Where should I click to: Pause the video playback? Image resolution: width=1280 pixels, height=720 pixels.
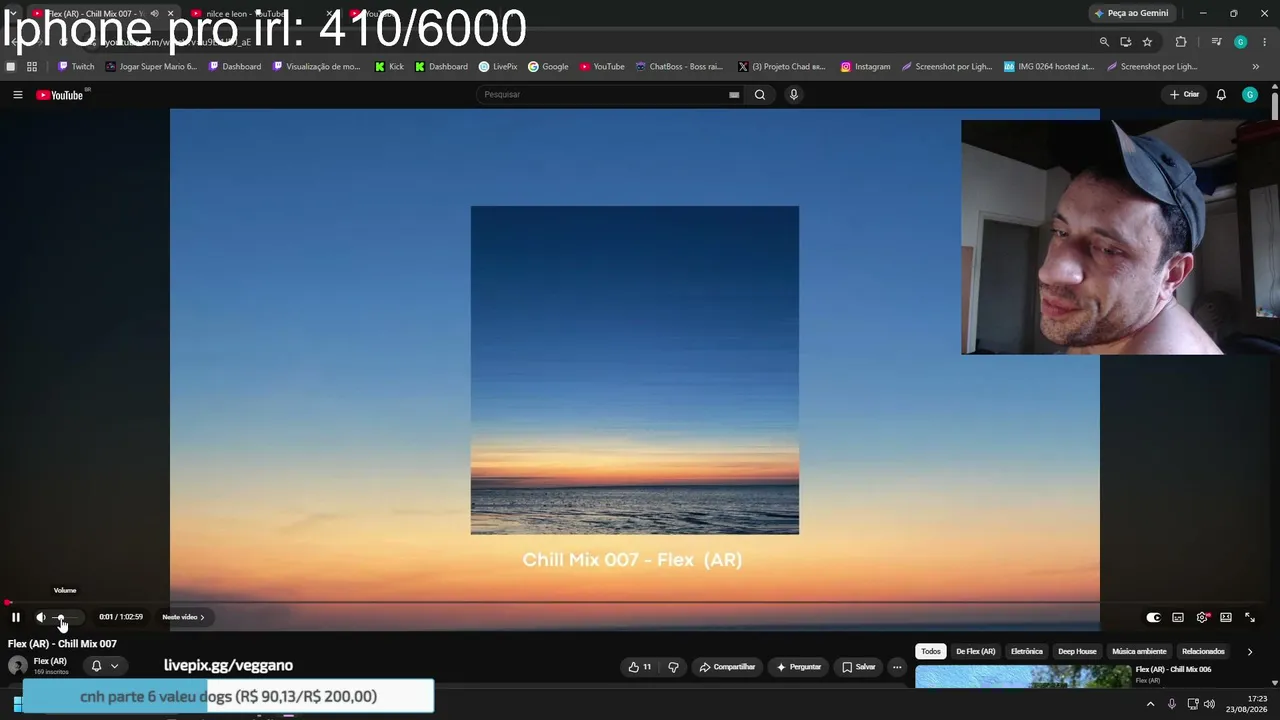pos(16,618)
